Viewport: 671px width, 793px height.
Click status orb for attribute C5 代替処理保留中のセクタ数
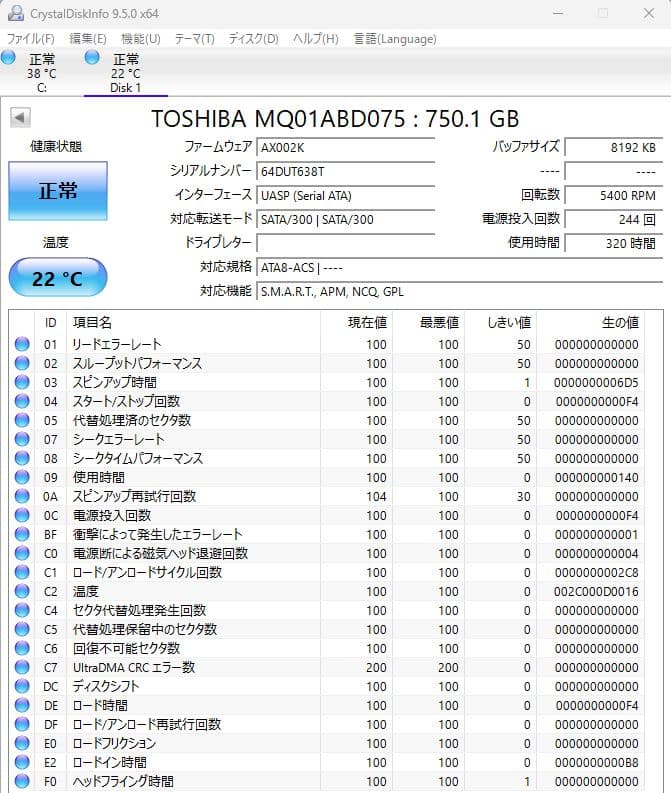coord(22,629)
